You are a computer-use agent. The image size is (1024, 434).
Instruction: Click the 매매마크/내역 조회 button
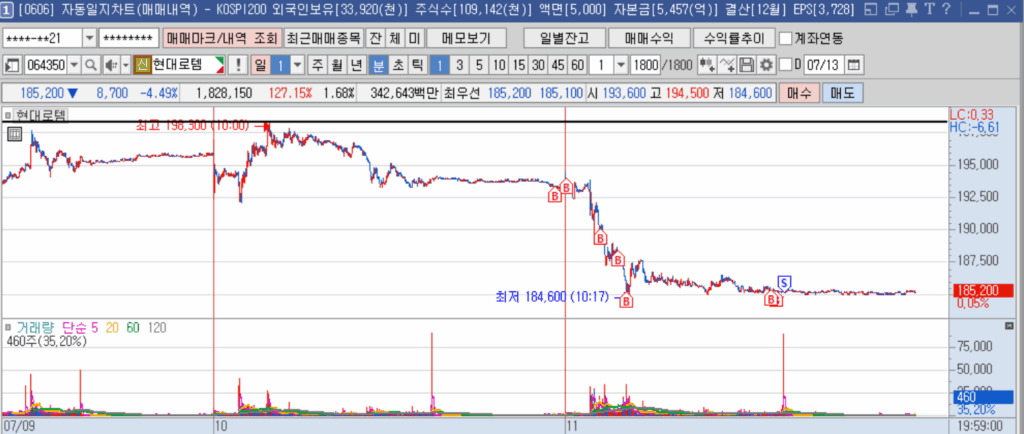pos(221,38)
